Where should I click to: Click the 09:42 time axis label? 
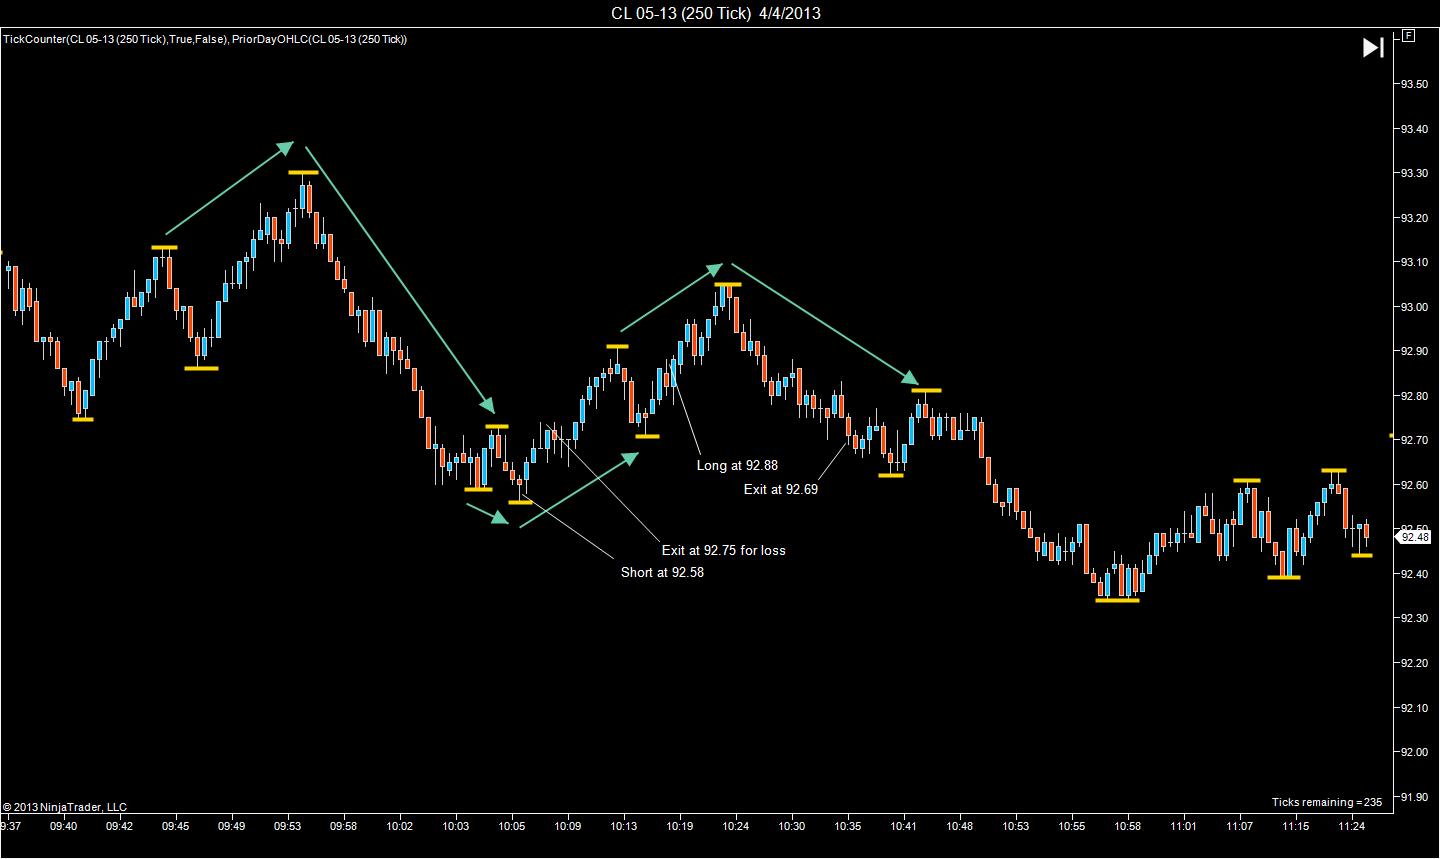120,827
